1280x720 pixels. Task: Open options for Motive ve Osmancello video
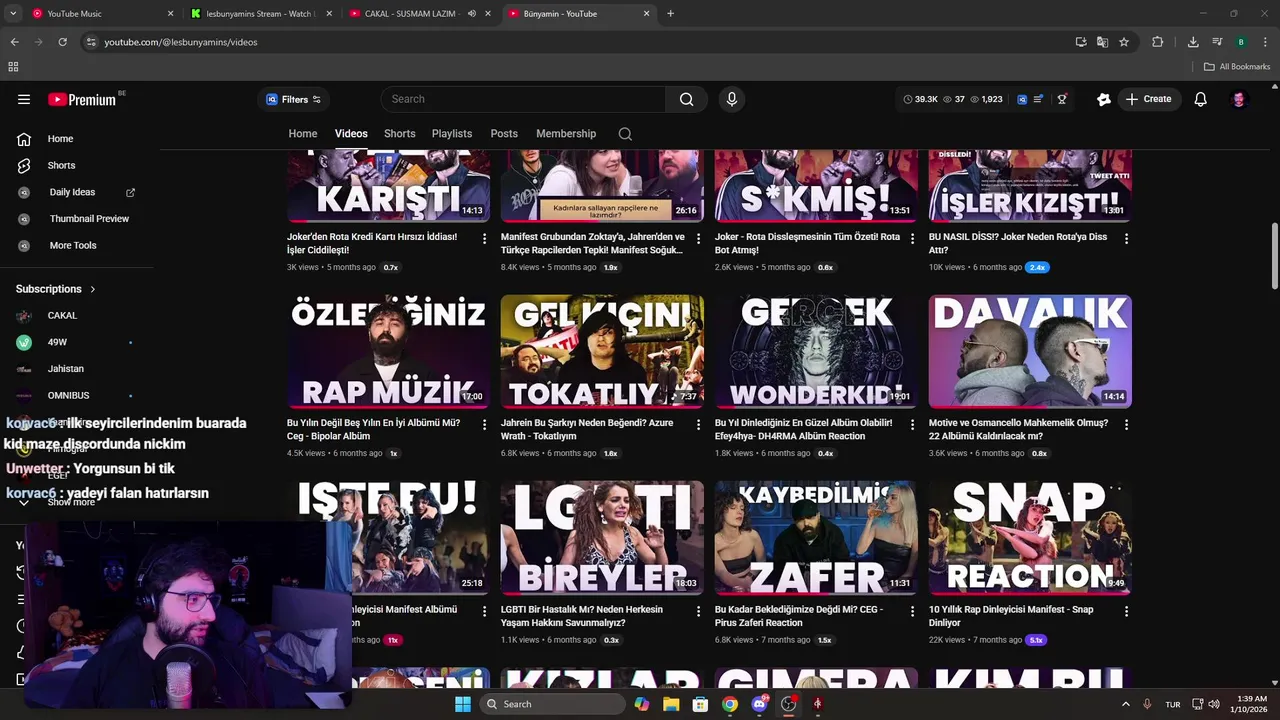pyautogui.click(x=1126, y=425)
